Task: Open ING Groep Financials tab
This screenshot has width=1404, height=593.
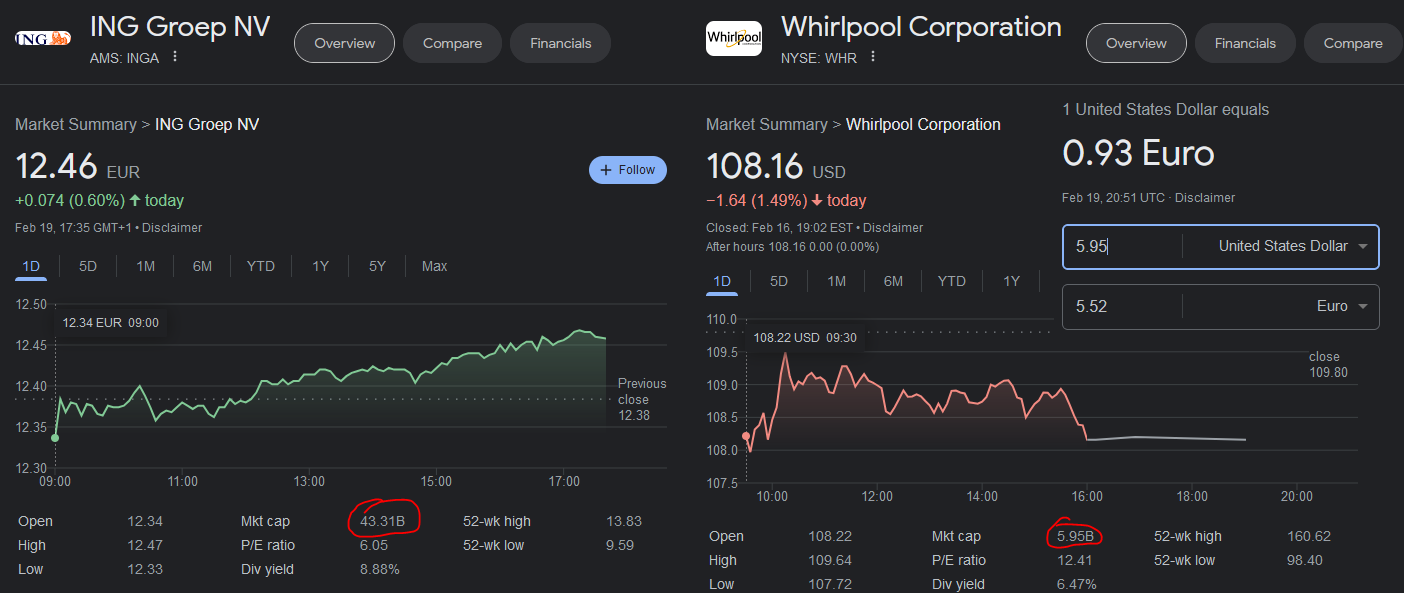Action: coord(560,43)
